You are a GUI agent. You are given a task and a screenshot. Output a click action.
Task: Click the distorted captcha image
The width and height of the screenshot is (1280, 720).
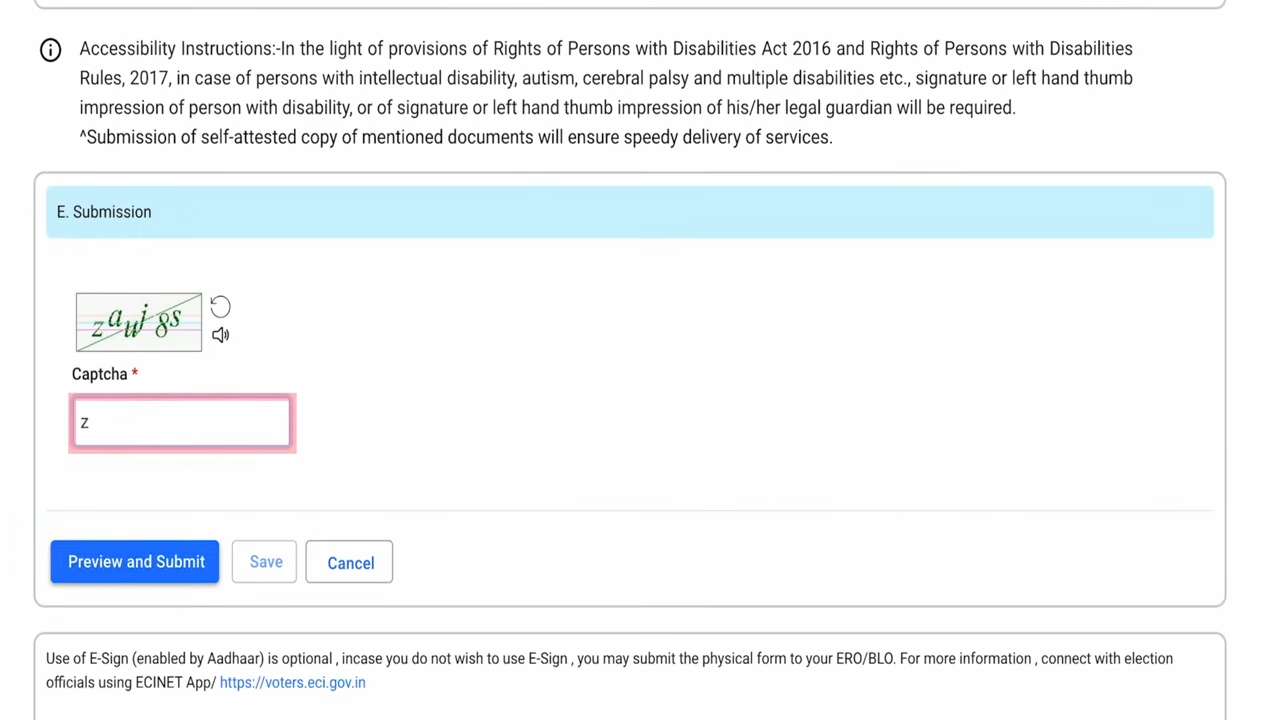(x=138, y=322)
